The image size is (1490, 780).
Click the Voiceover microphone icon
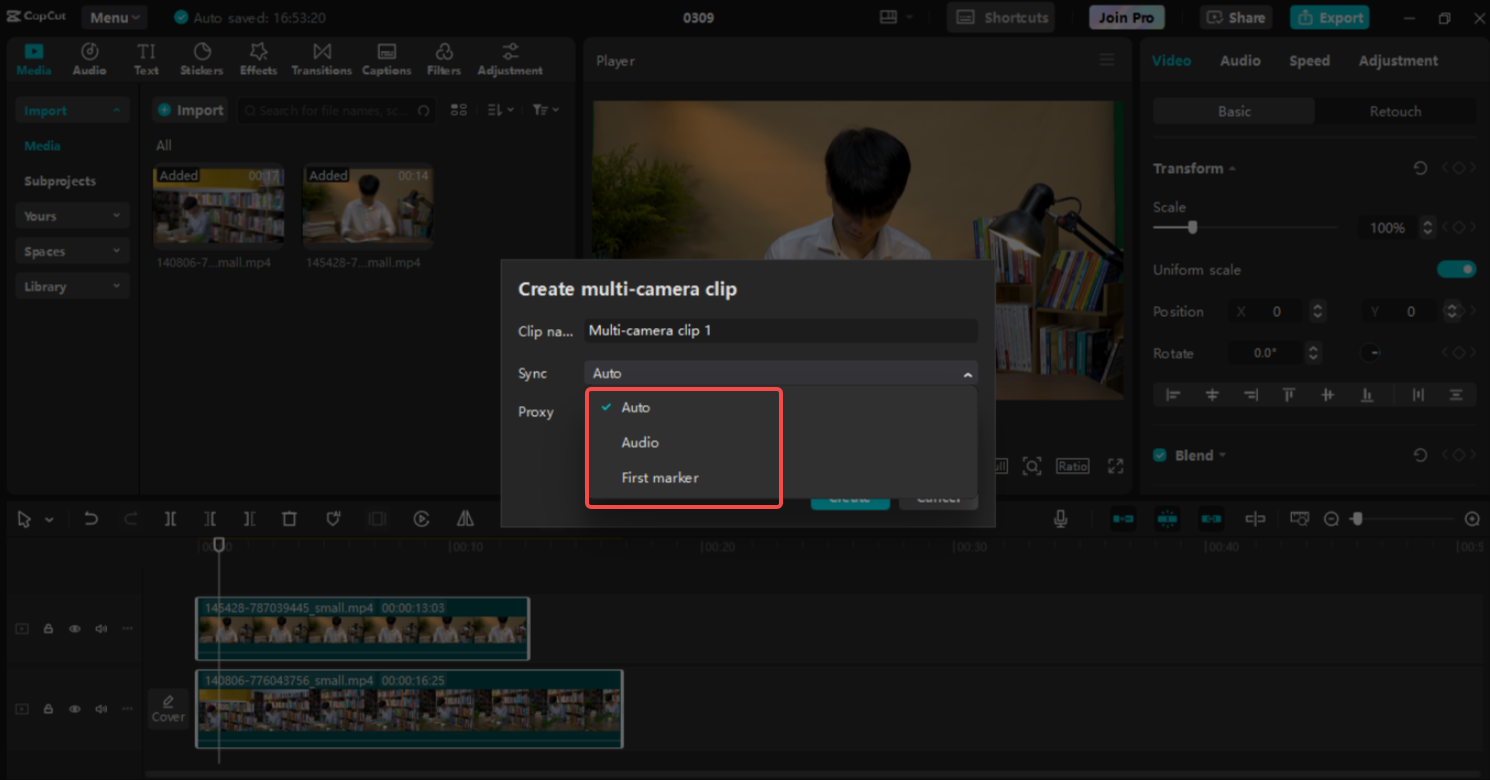click(x=1061, y=519)
